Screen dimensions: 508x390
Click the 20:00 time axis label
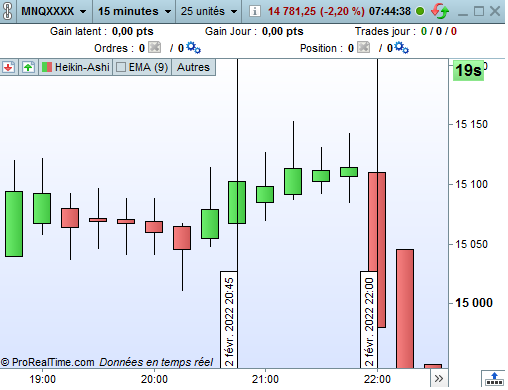[x=154, y=379]
